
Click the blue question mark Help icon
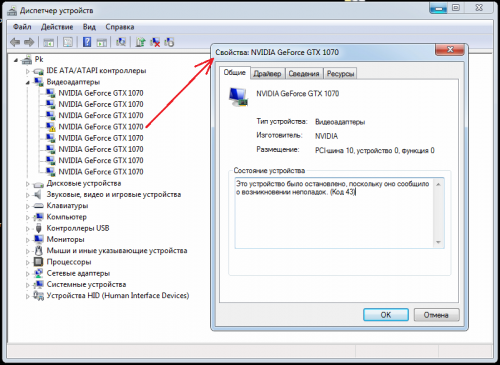tap(87, 42)
